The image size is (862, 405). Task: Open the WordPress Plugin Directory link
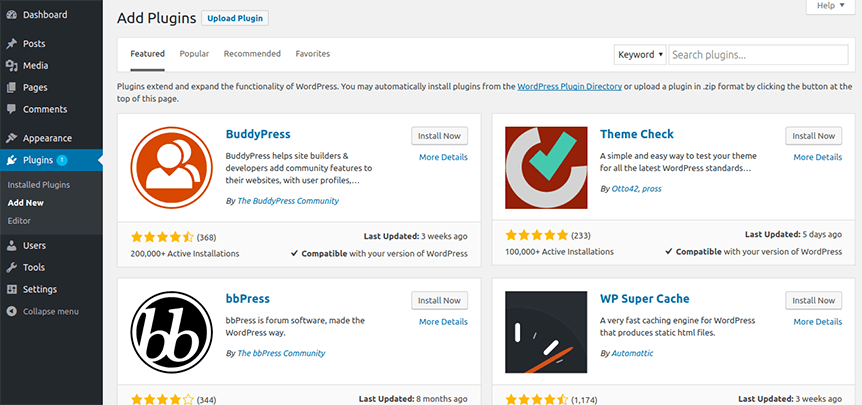pos(570,86)
